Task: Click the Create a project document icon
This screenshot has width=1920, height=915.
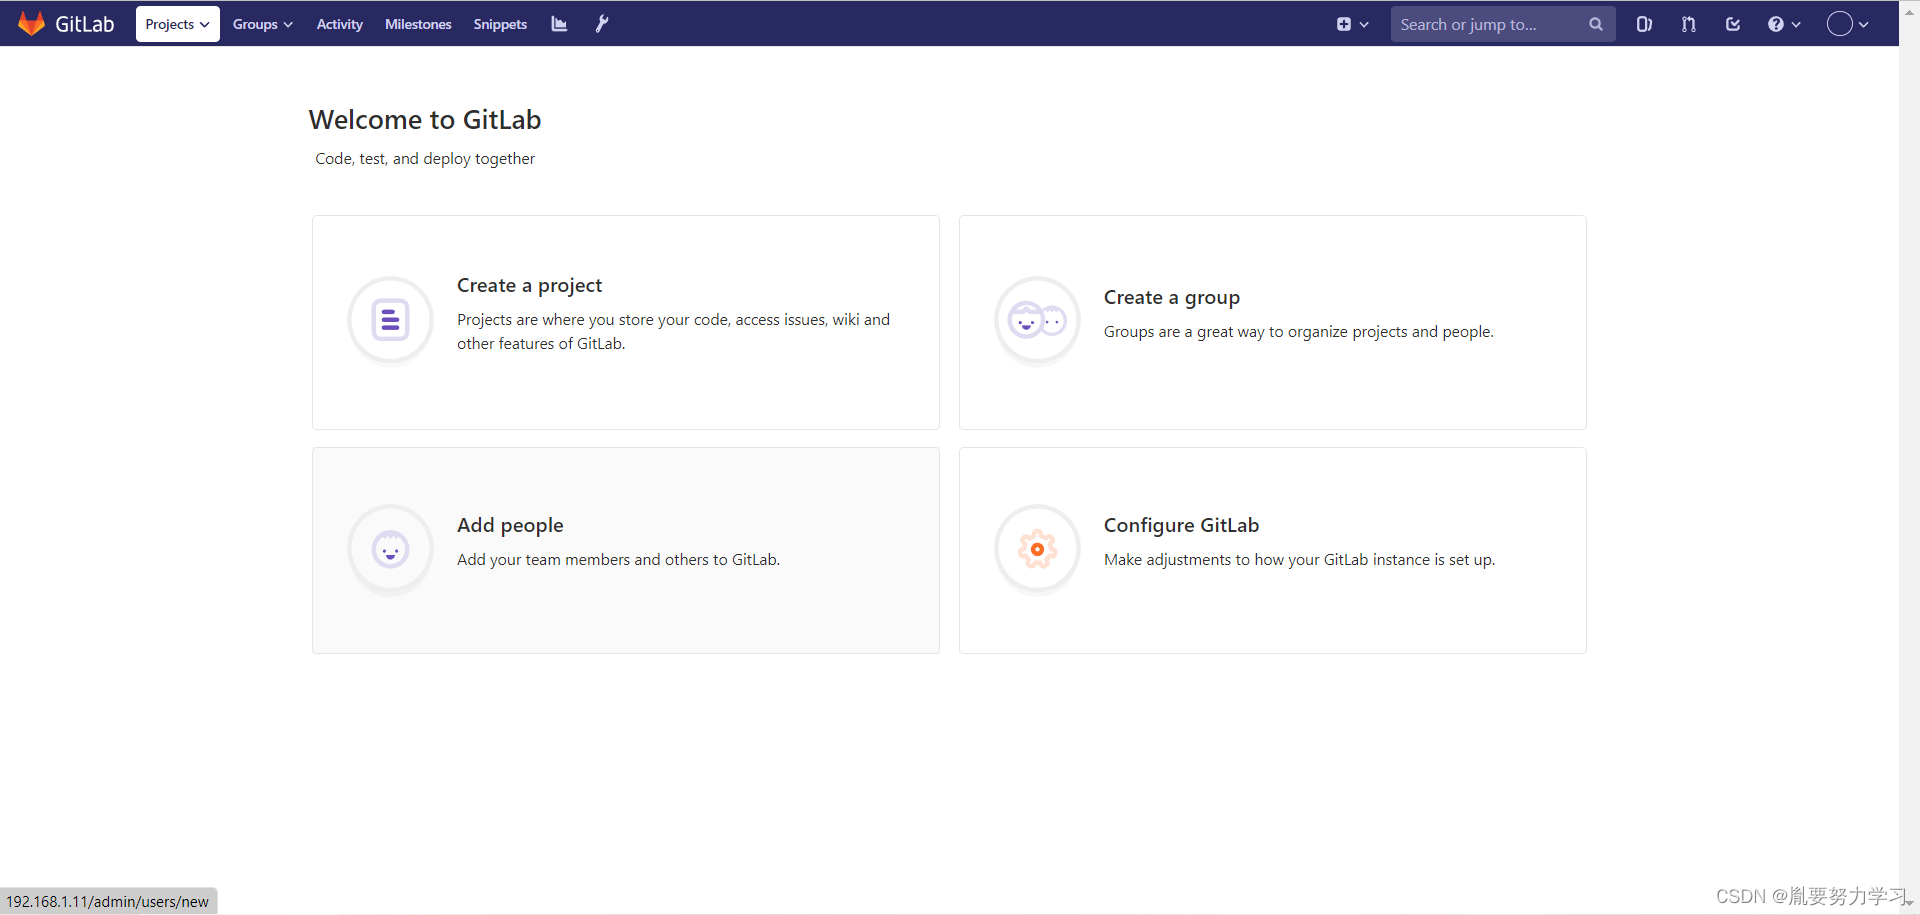Action: (x=390, y=320)
